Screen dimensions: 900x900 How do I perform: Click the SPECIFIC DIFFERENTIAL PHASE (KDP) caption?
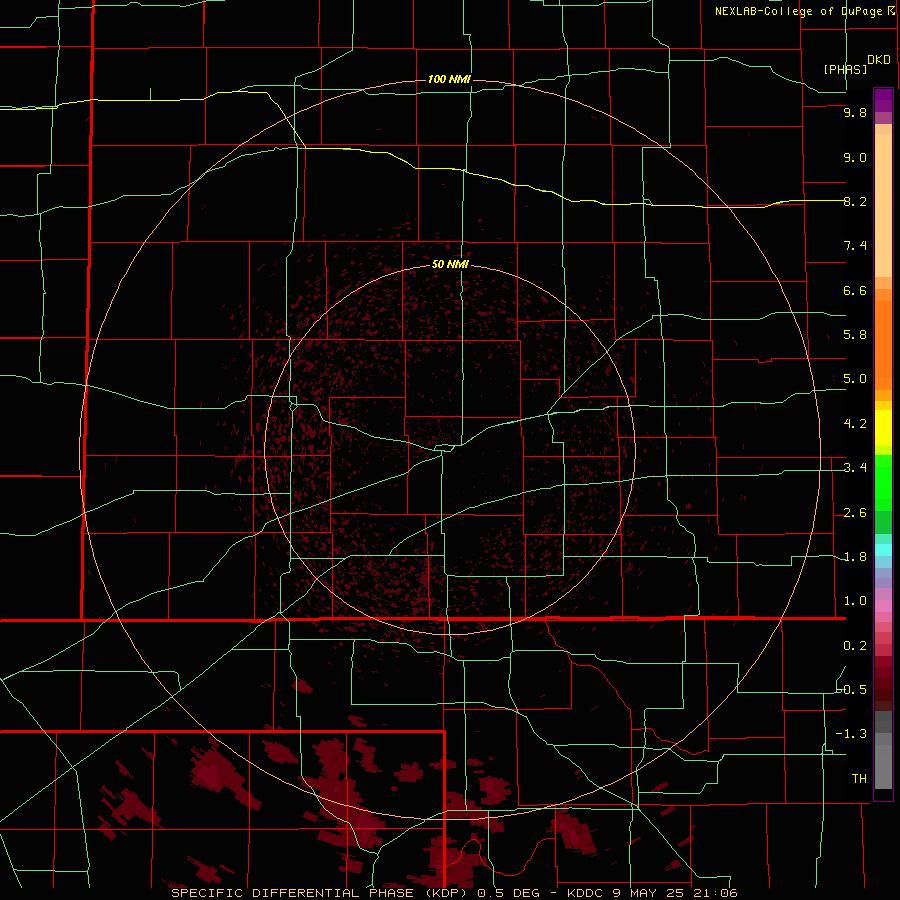click(319, 893)
